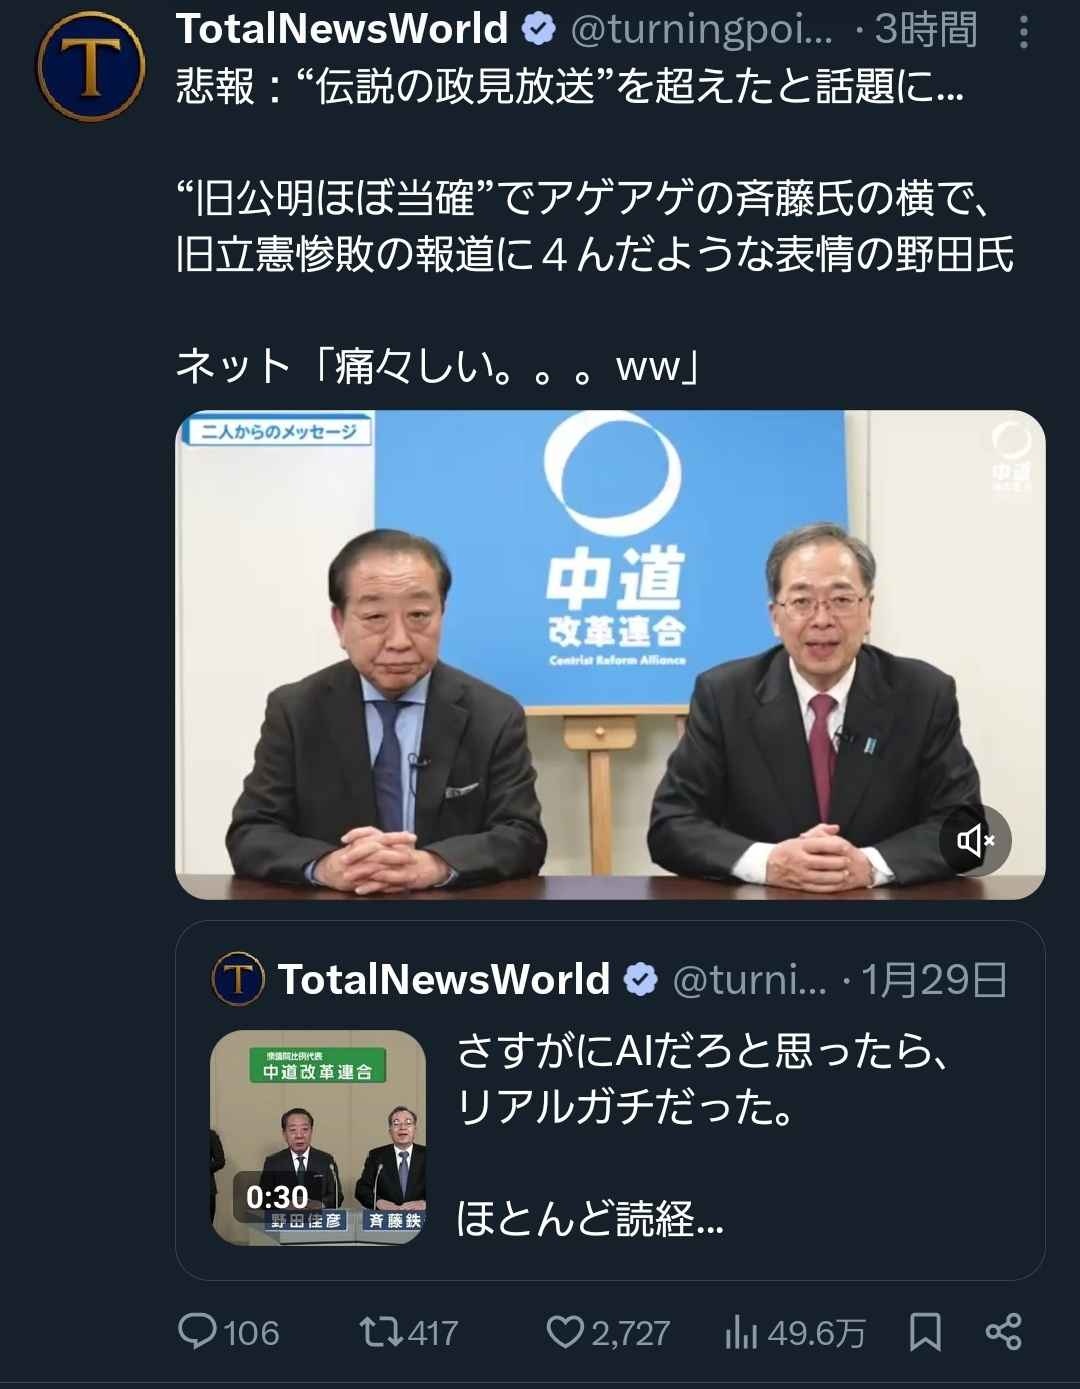Viewport: 1080px width, 1389px height.
Task: Tap the retweet arrows icon
Action: click(x=381, y=1331)
